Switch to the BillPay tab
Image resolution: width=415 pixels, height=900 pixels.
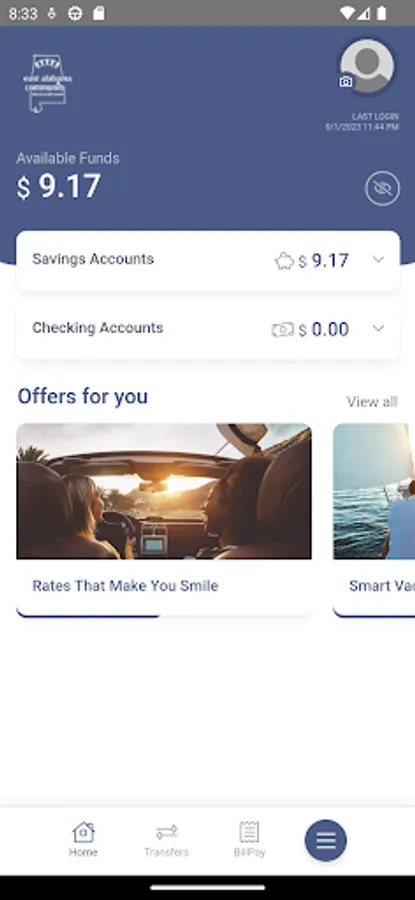(x=250, y=840)
